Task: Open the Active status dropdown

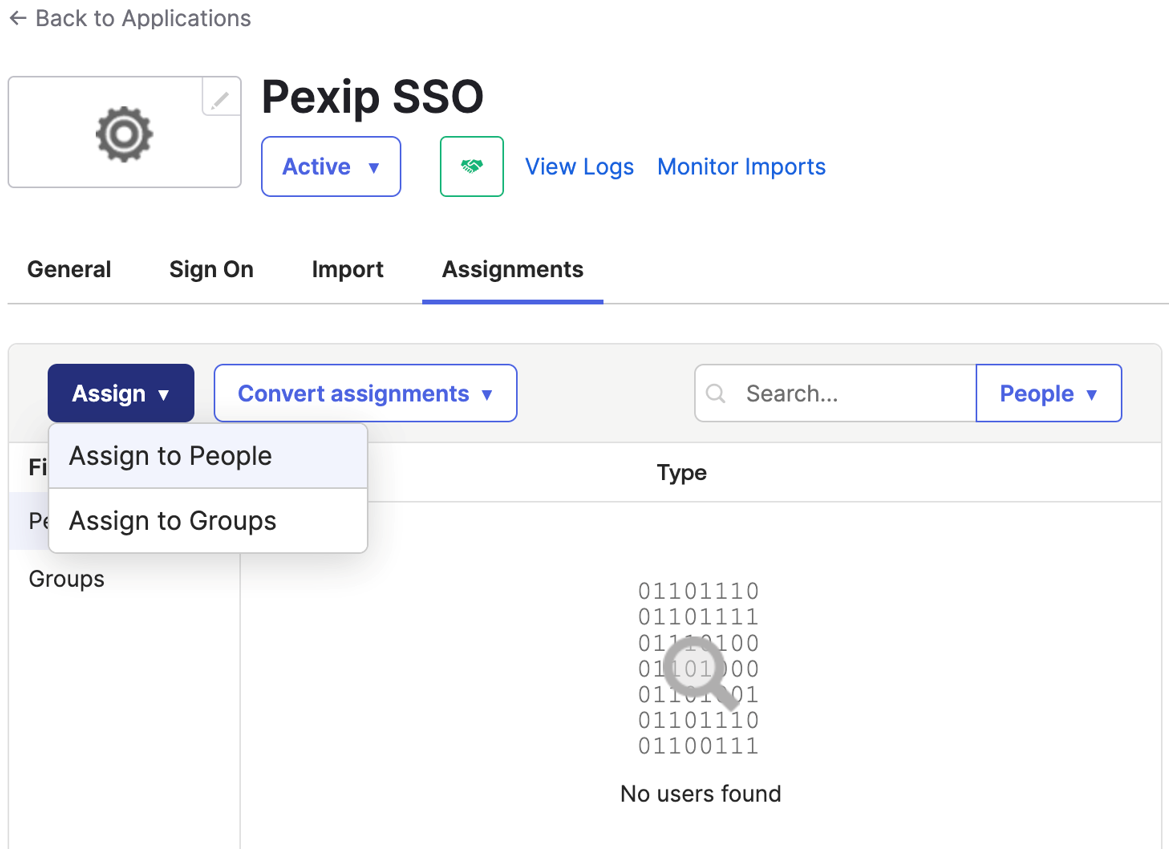Action: [x=331, y=167]
